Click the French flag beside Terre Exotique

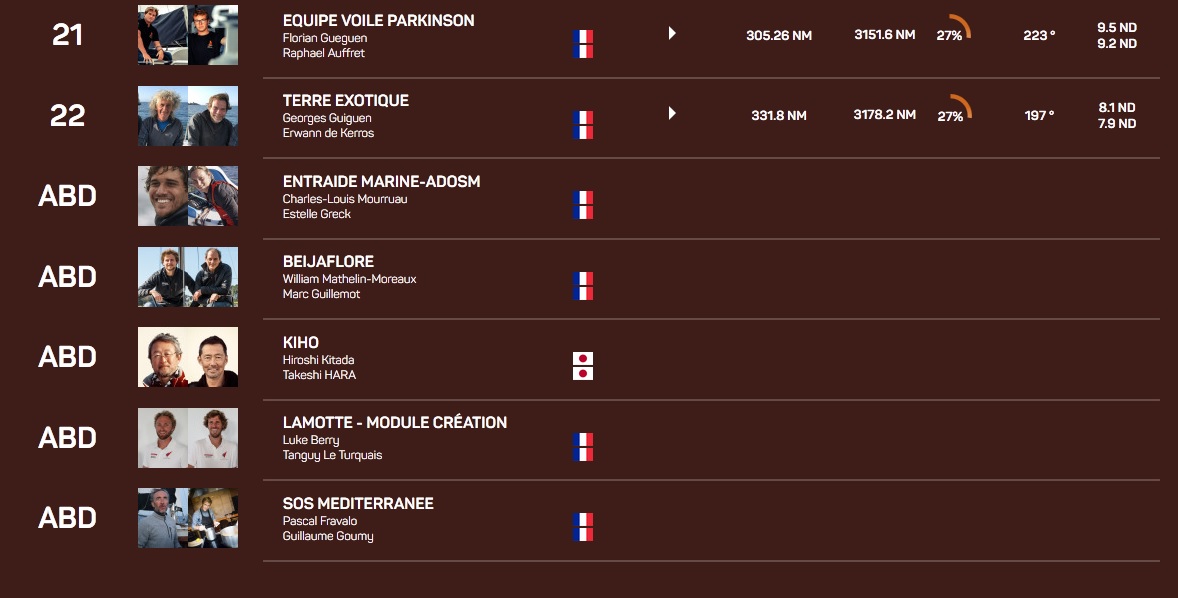pos(583,124)
